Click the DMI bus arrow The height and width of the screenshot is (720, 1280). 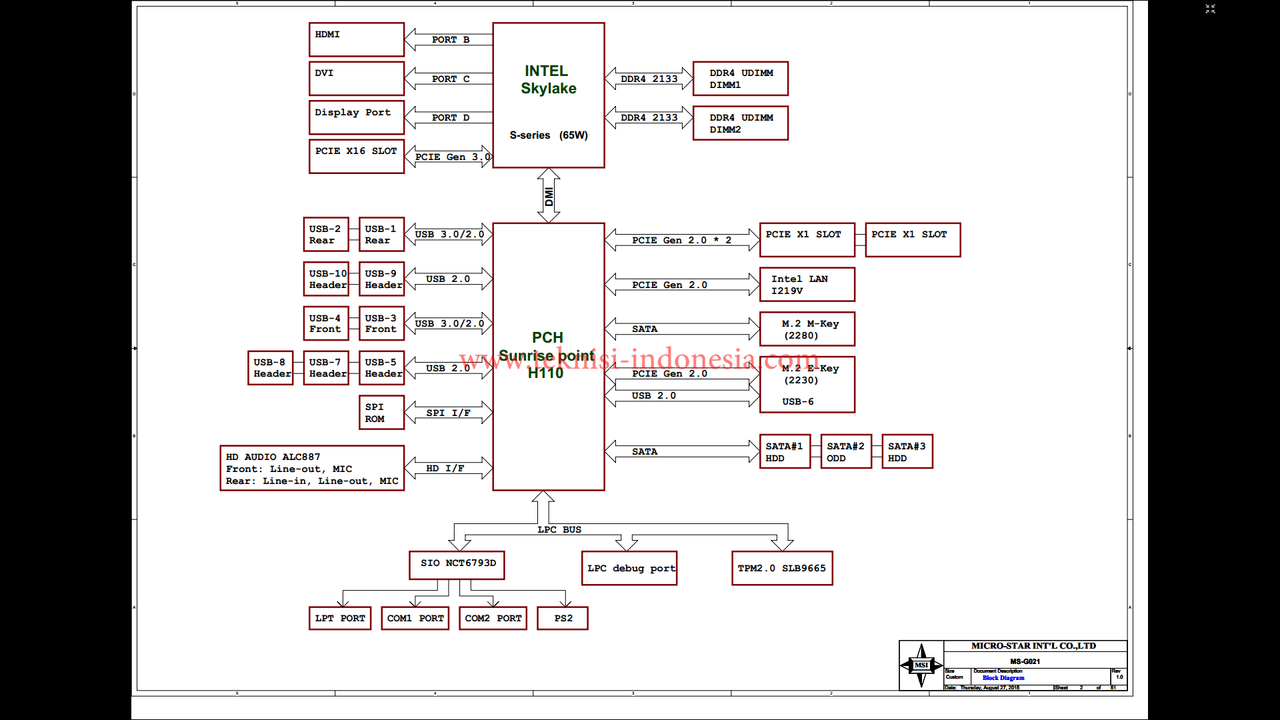[x=548, y=195]
